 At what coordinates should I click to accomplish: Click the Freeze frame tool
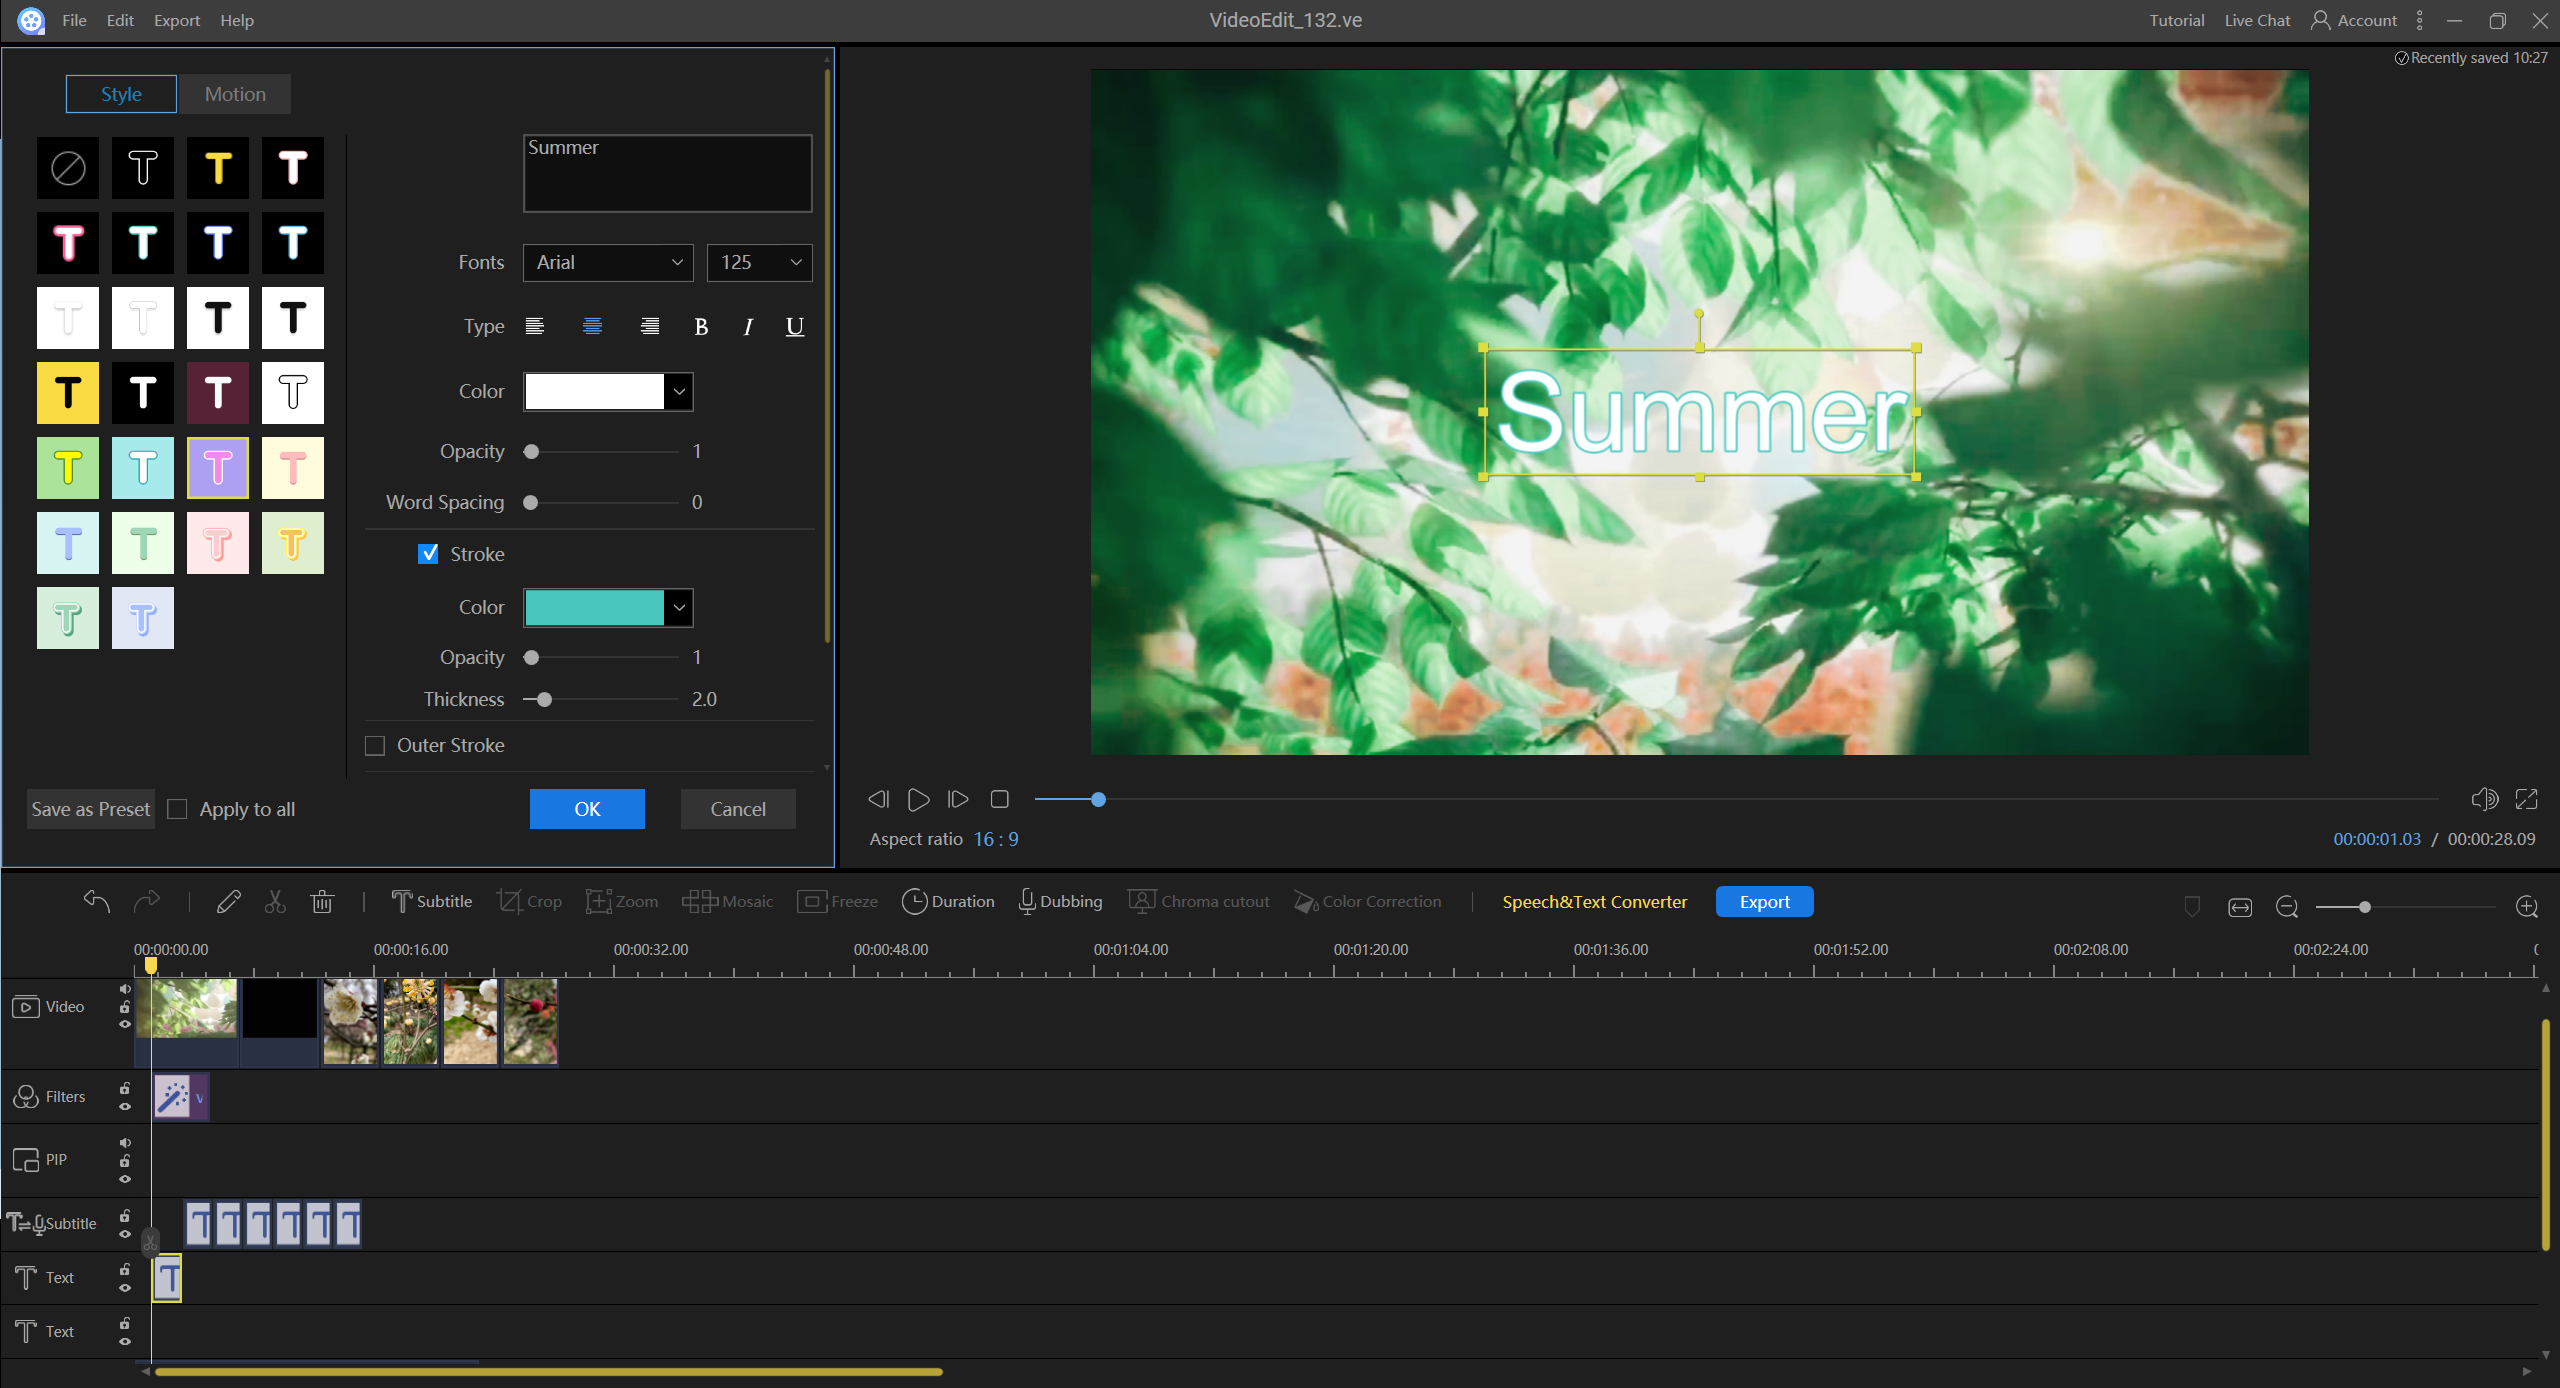point(837,901)
